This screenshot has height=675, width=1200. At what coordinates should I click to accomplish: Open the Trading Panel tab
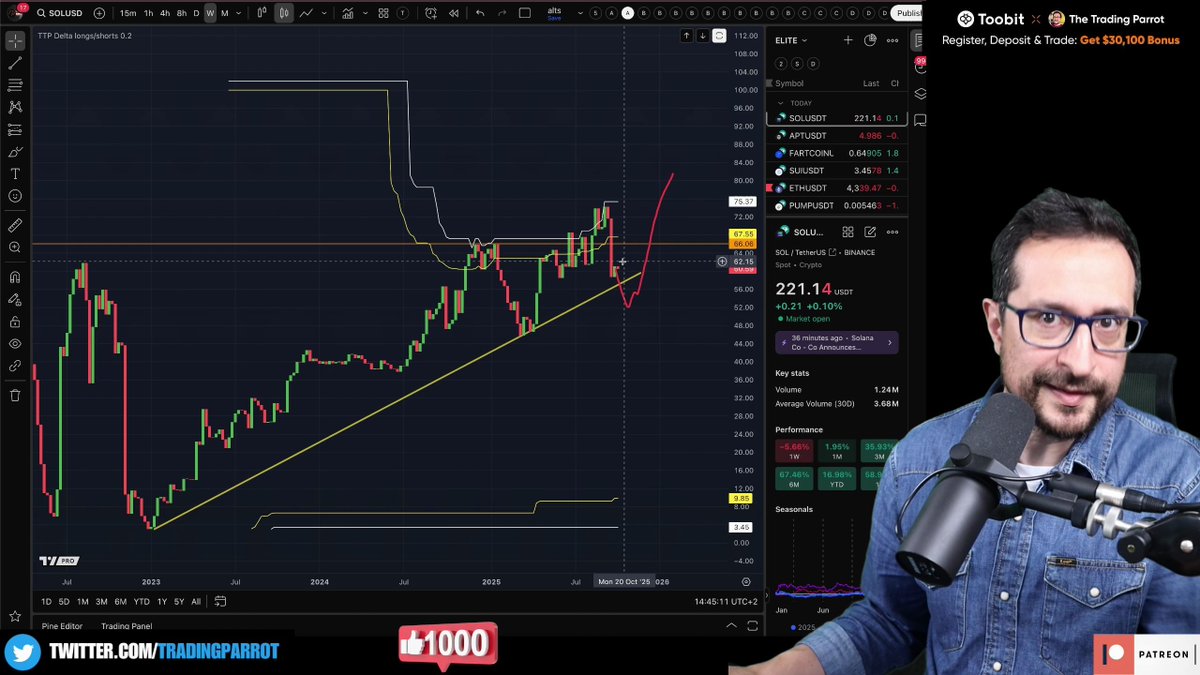pos(127,626)
